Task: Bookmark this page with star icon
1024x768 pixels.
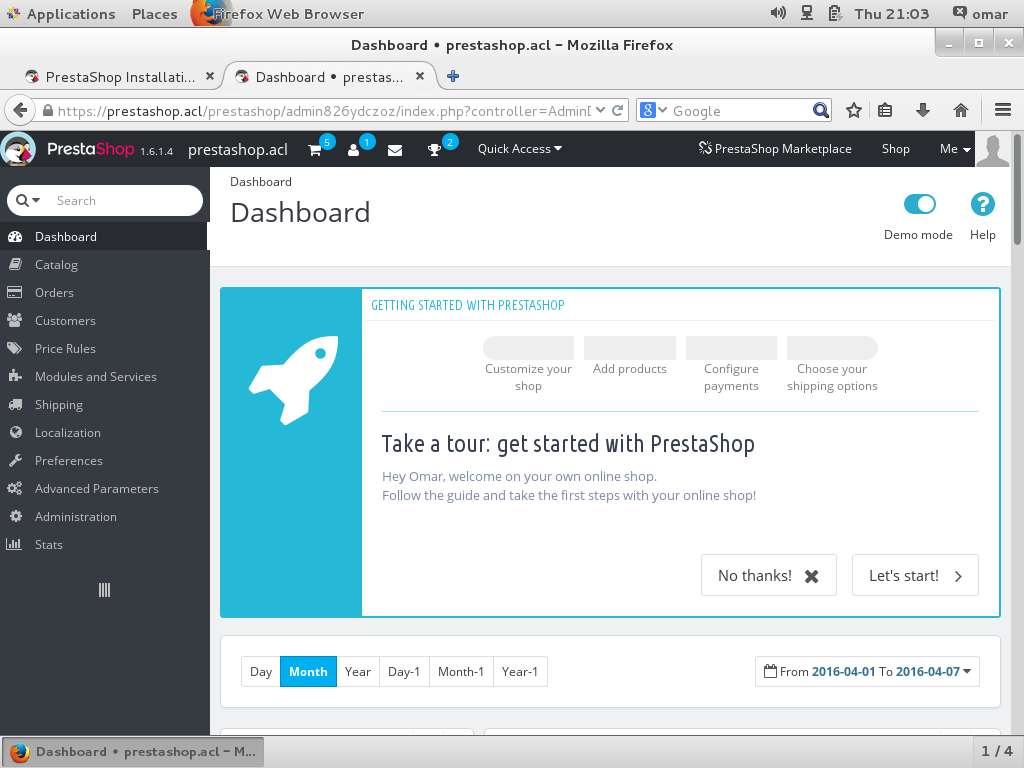Action: coord(854,110)
